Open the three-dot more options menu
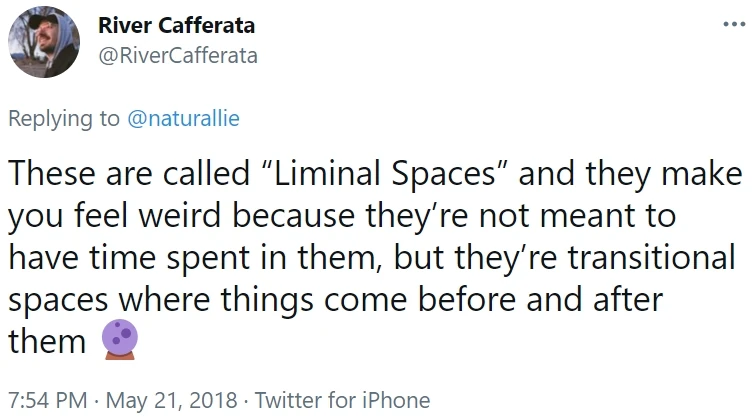This screenshot has width=756, height=420. (x=733, y=24)
